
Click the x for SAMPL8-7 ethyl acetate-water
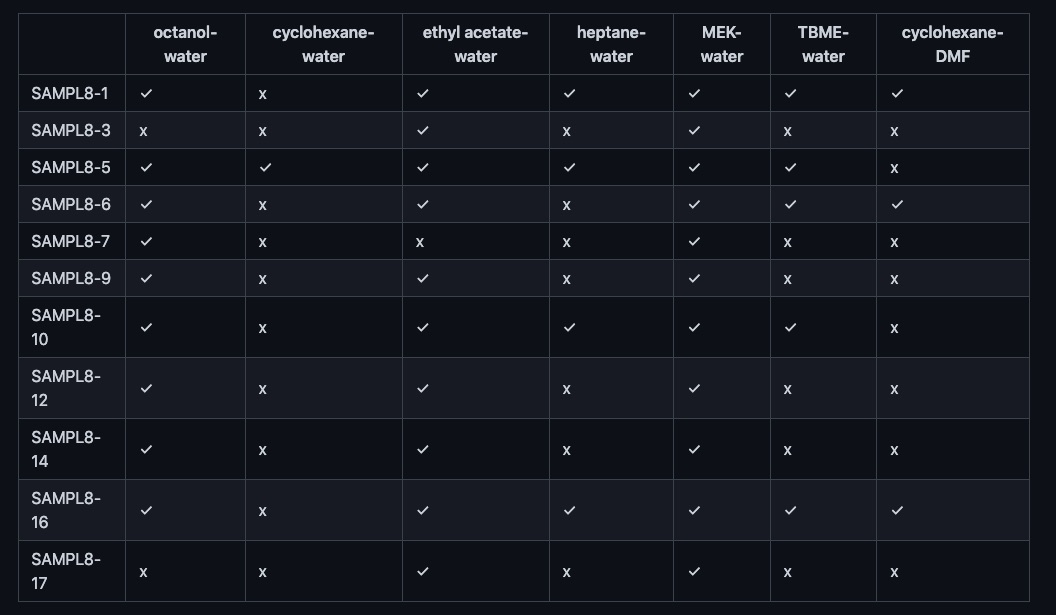click(x=420, y=242)
